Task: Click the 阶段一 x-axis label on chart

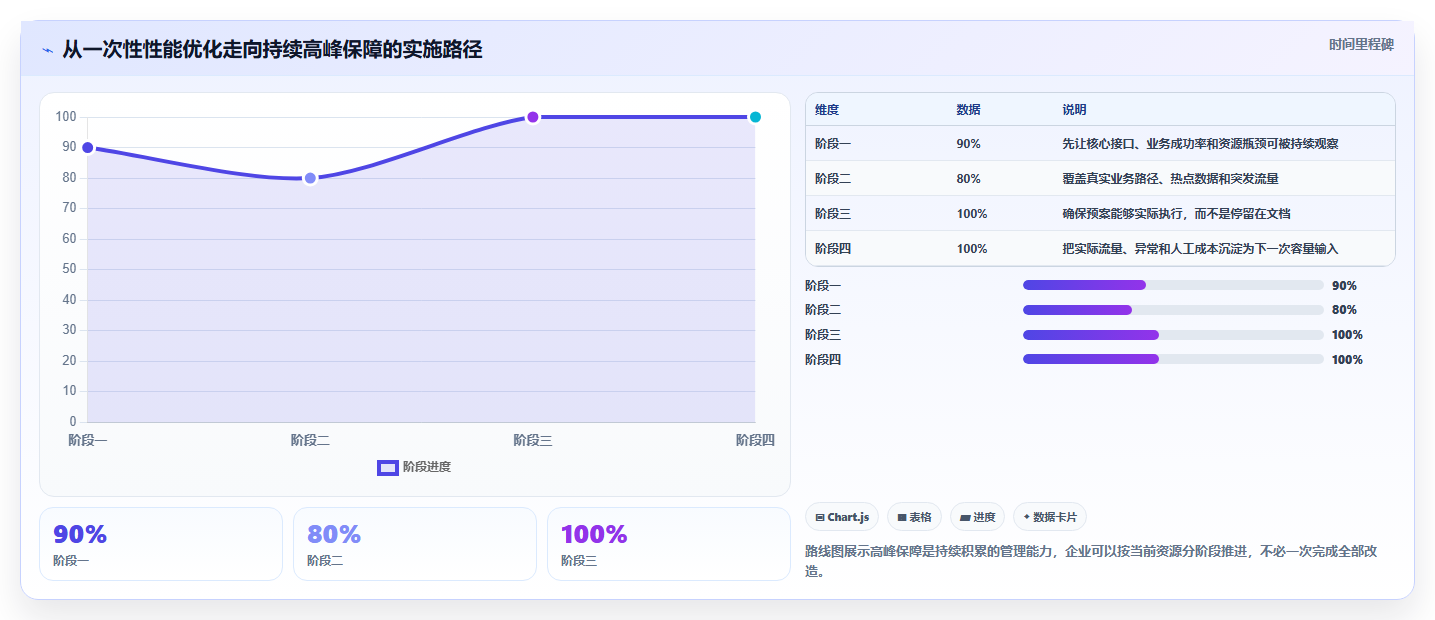Action: [87, 440]
